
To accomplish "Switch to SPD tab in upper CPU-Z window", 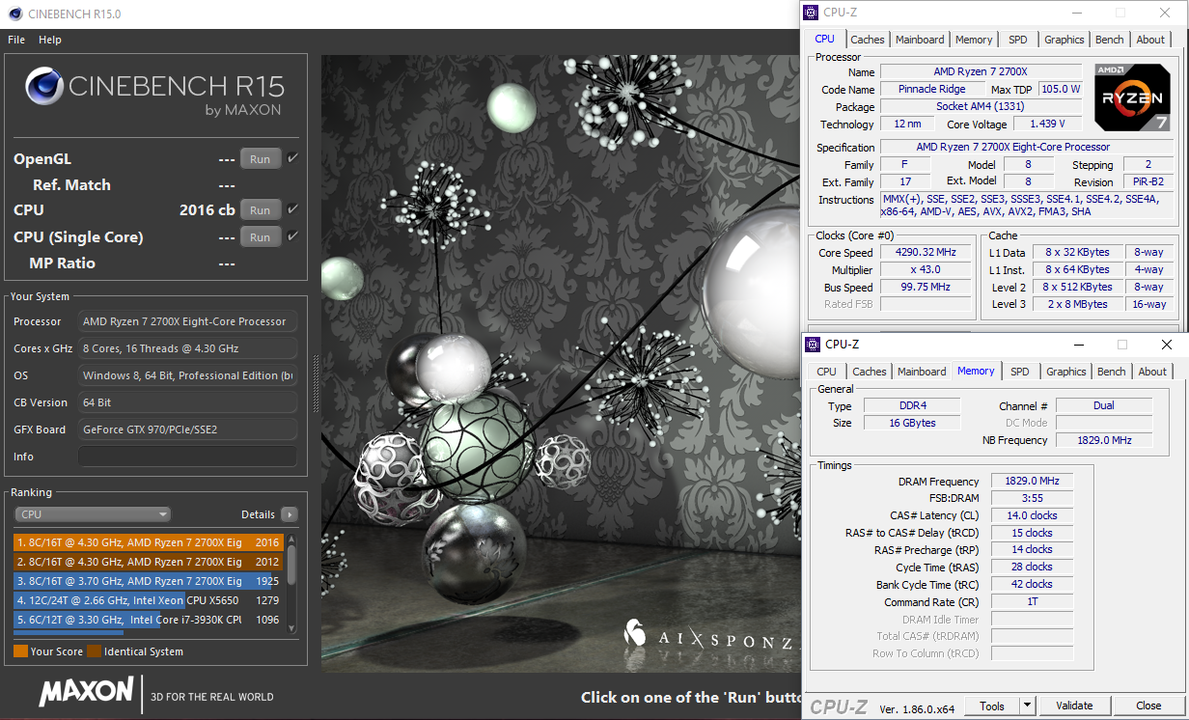I will pos(1018,39).
